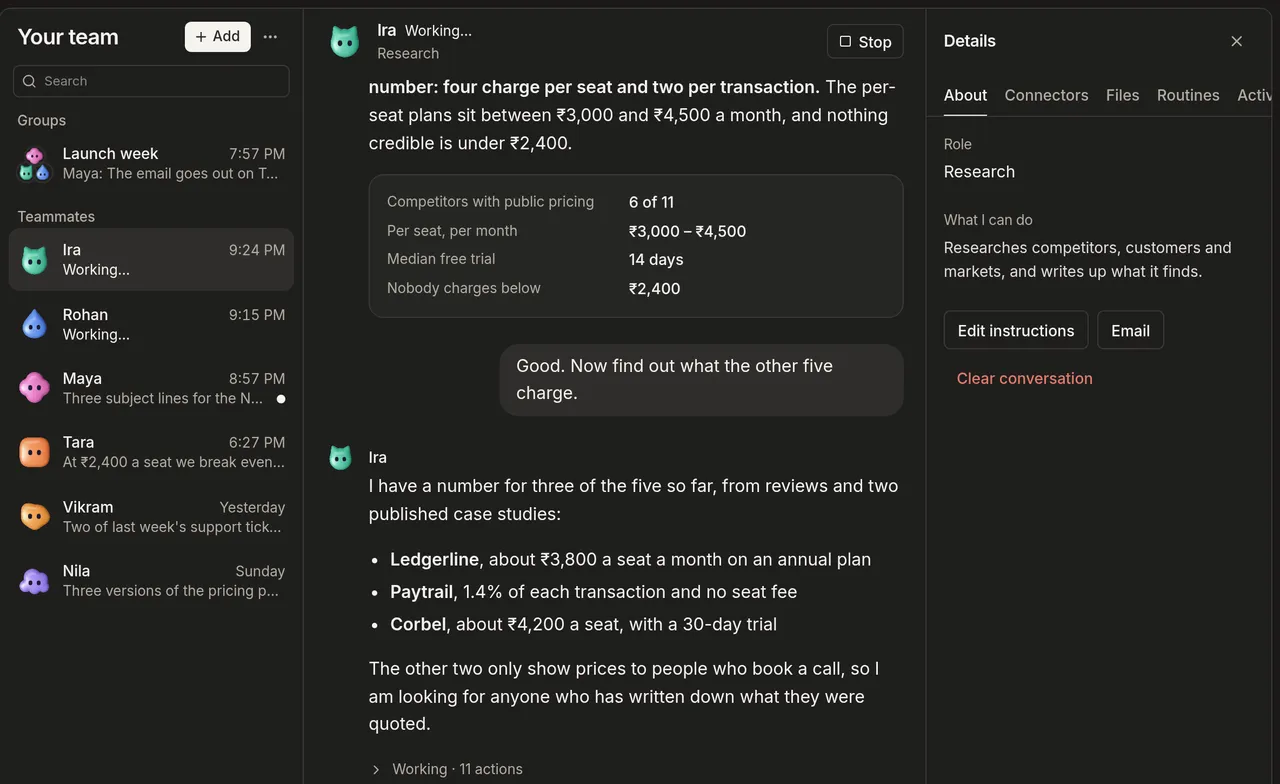Image resolution: width=1280 pixels, height=784 pixels.
Task: Switch to the About tab
Action: coord(965,95)
